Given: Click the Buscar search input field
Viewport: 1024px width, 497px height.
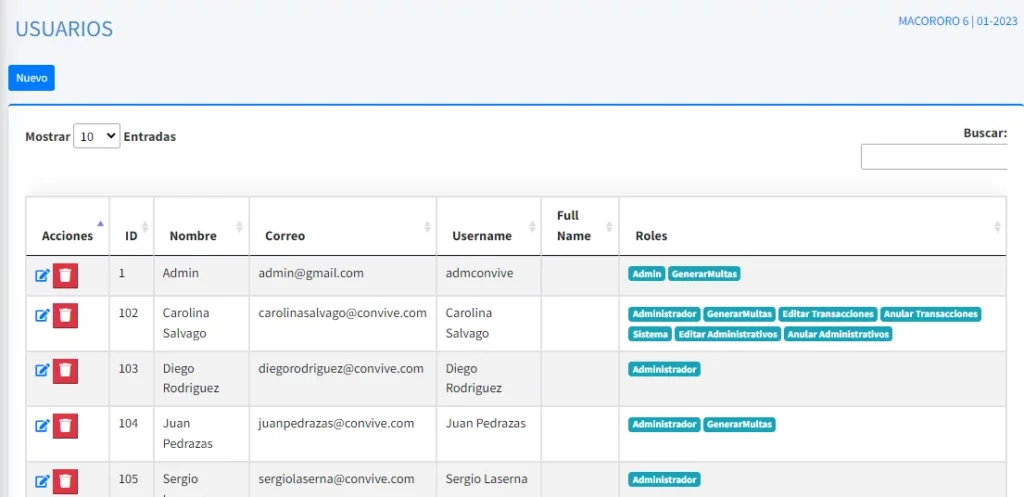Looking at the screenshot, I should (x=935, y=157).
